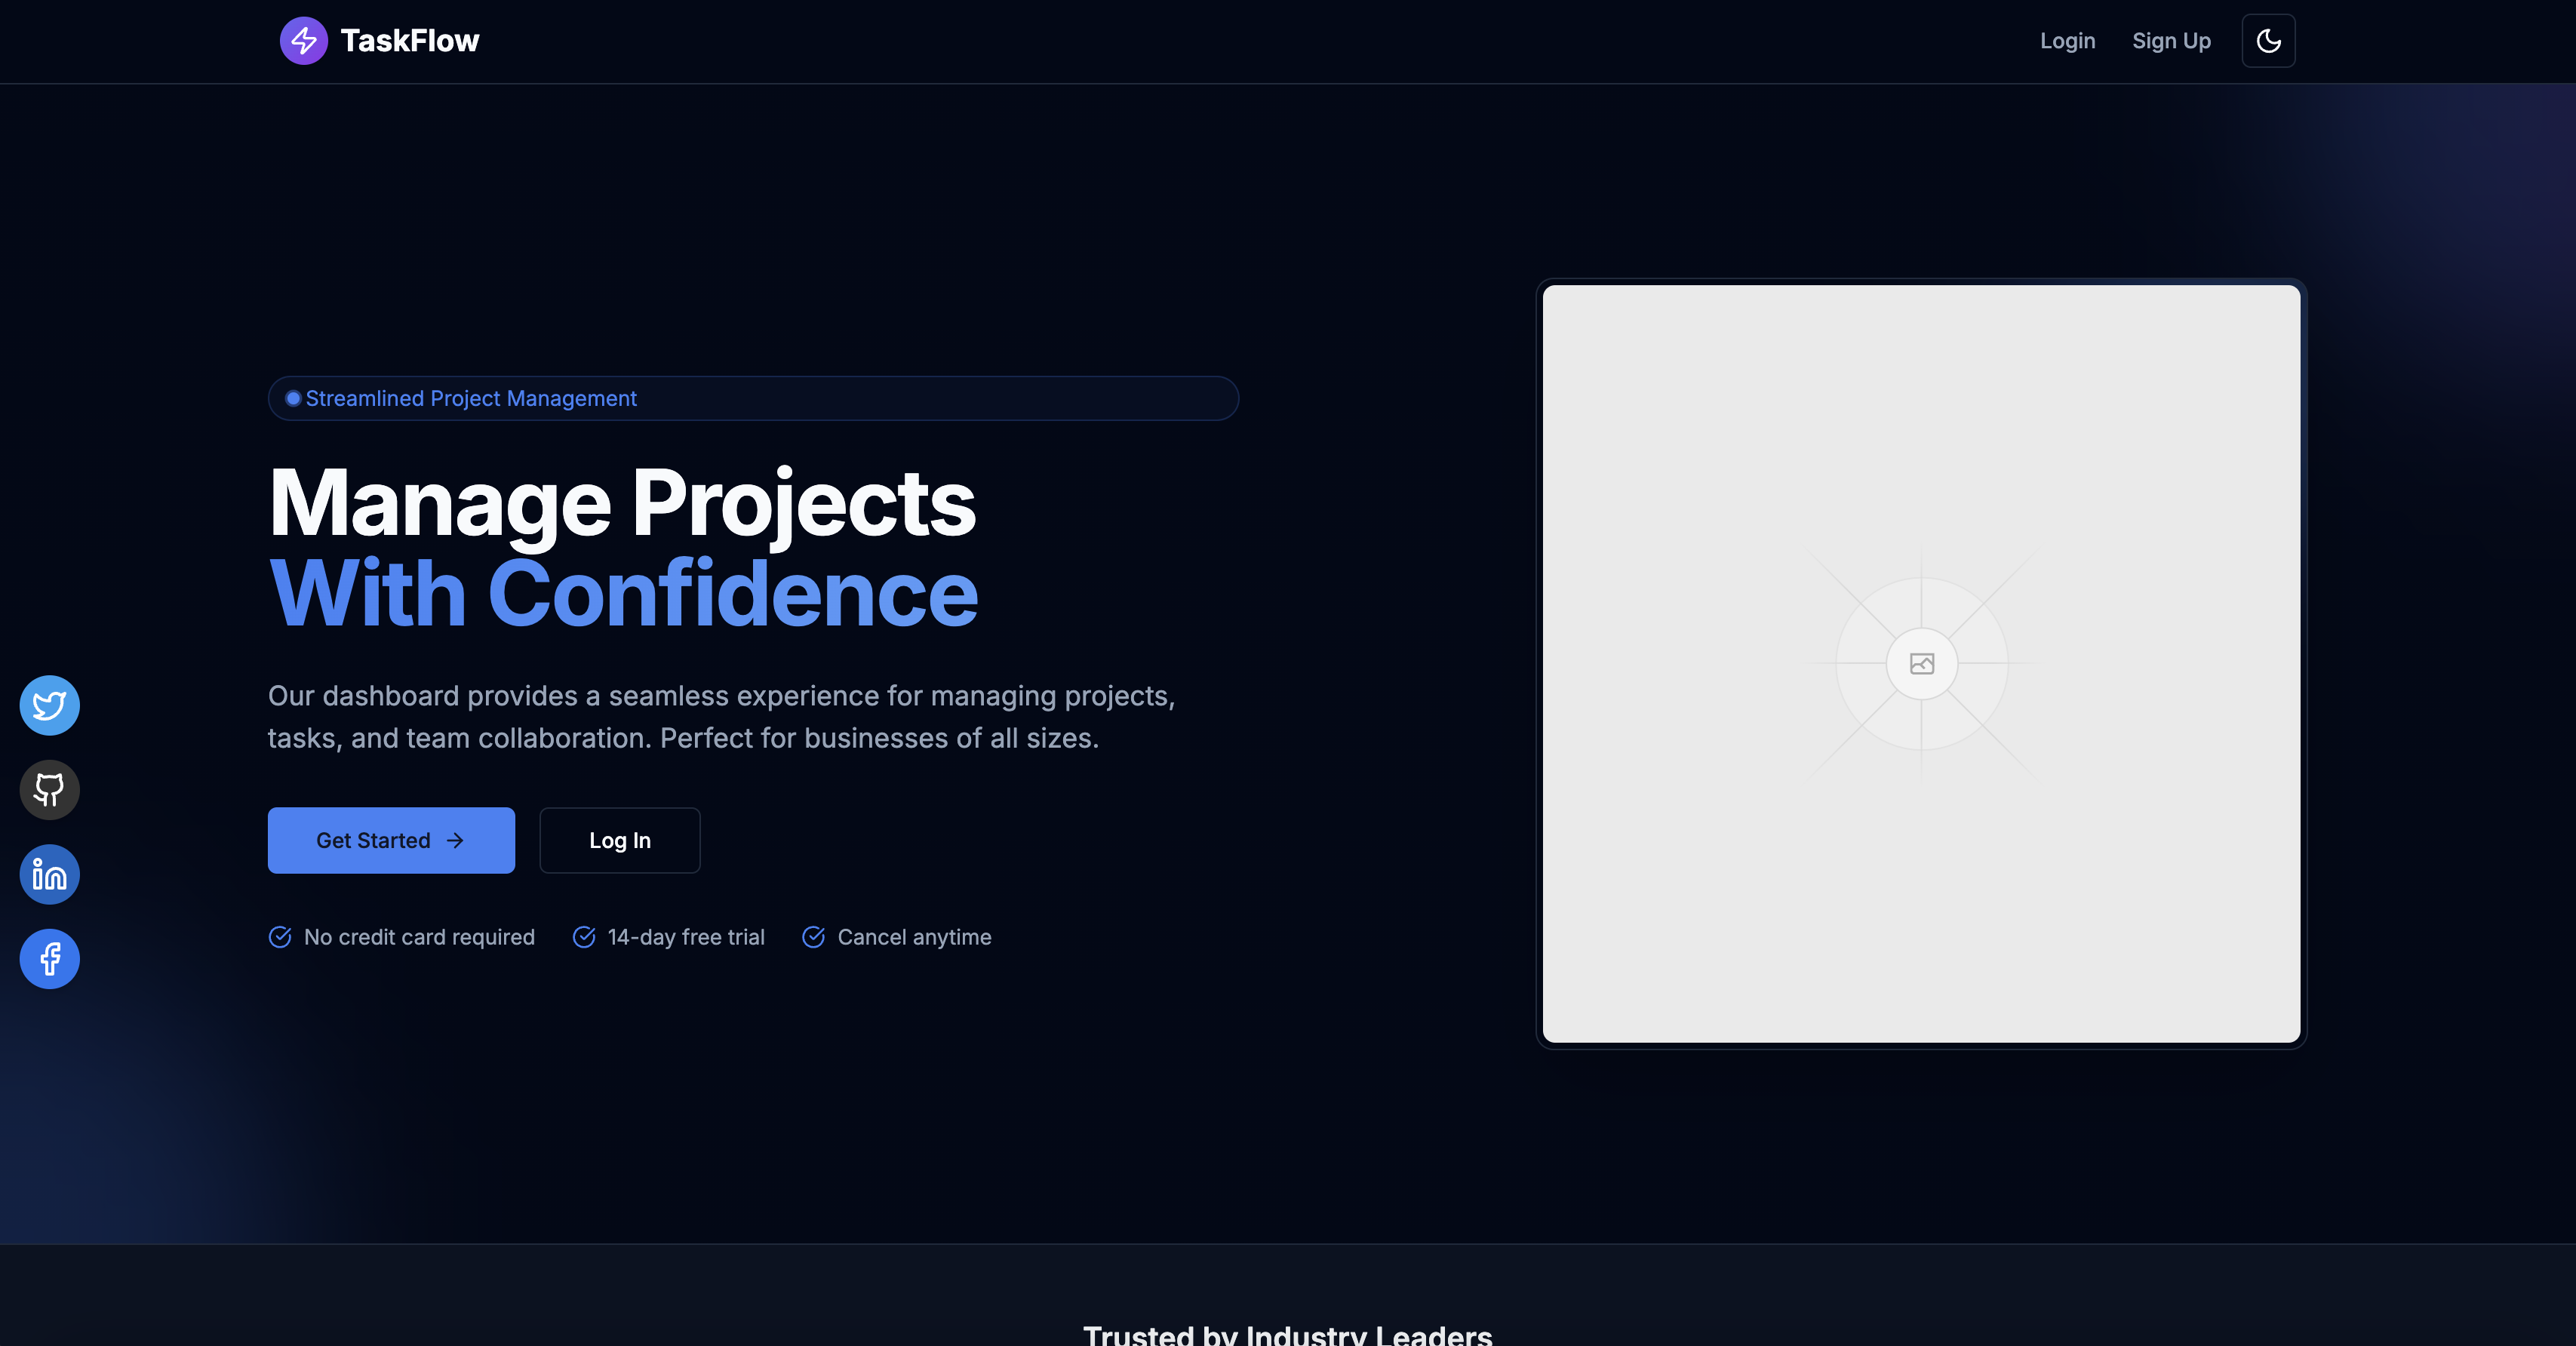Toggle dark mode with the moon icon
This screenshot has width=2576, height=1346.
click(2268, 40)
